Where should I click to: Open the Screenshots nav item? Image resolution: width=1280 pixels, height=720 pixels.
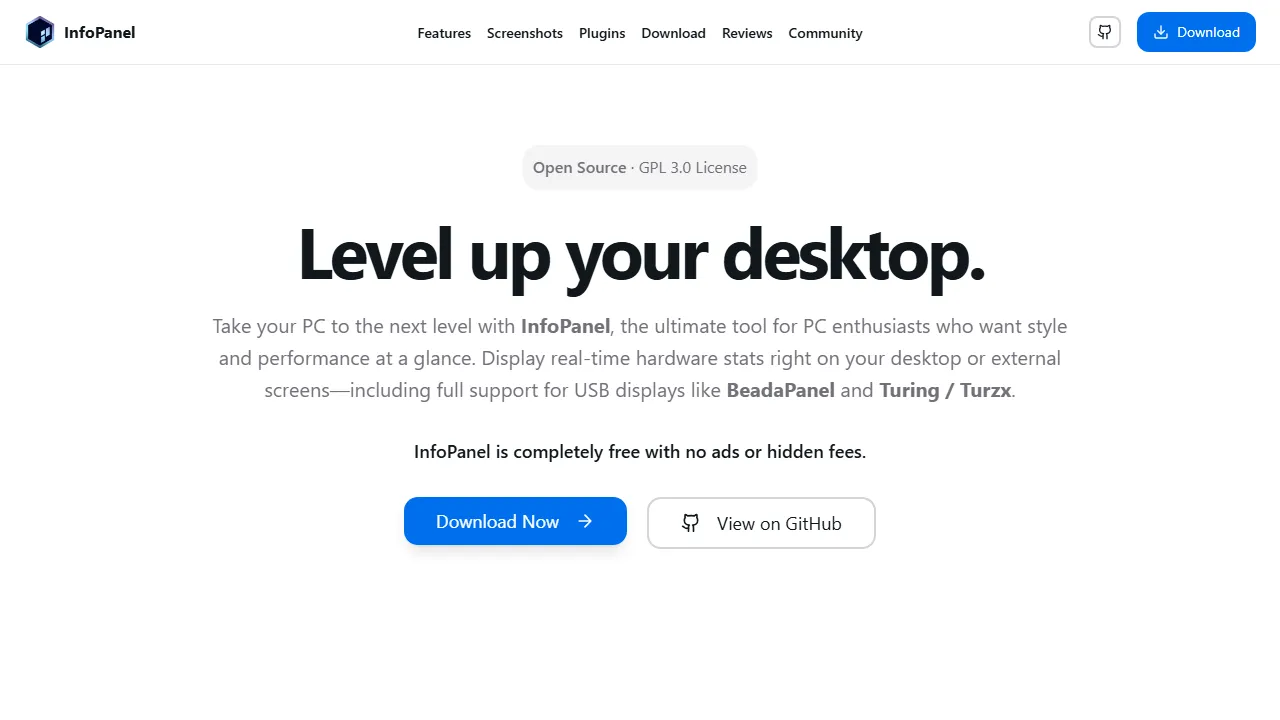coord(525,33)
